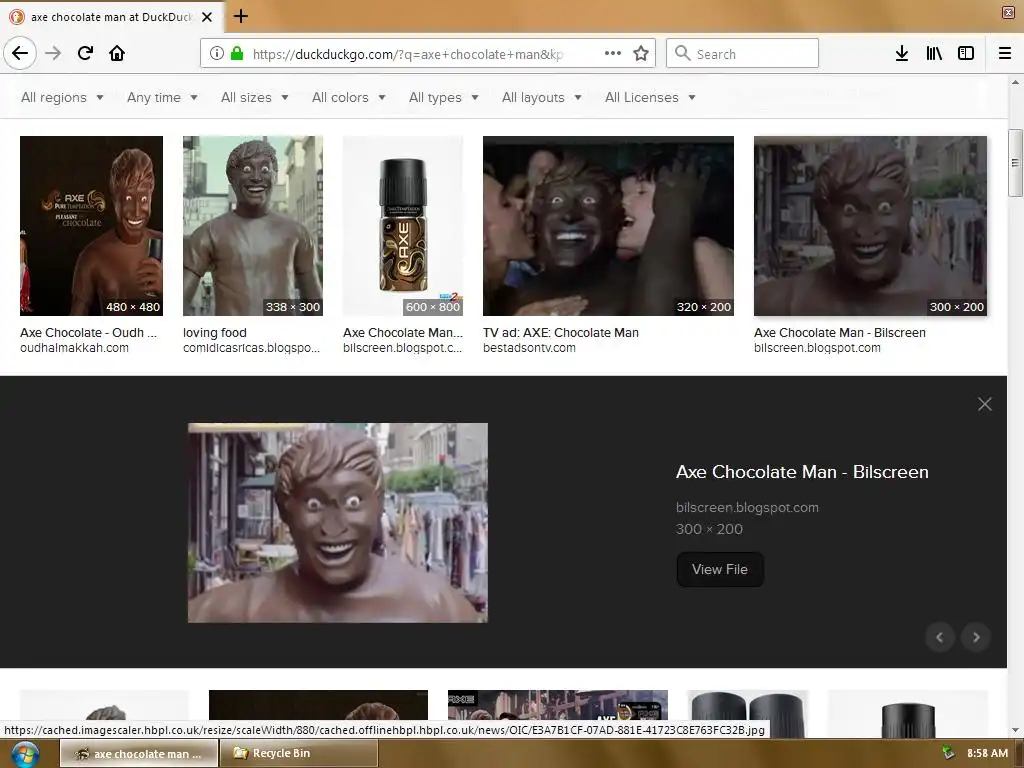Bookmark this page with the star
1024x768 pixels.
click(641, 54)
